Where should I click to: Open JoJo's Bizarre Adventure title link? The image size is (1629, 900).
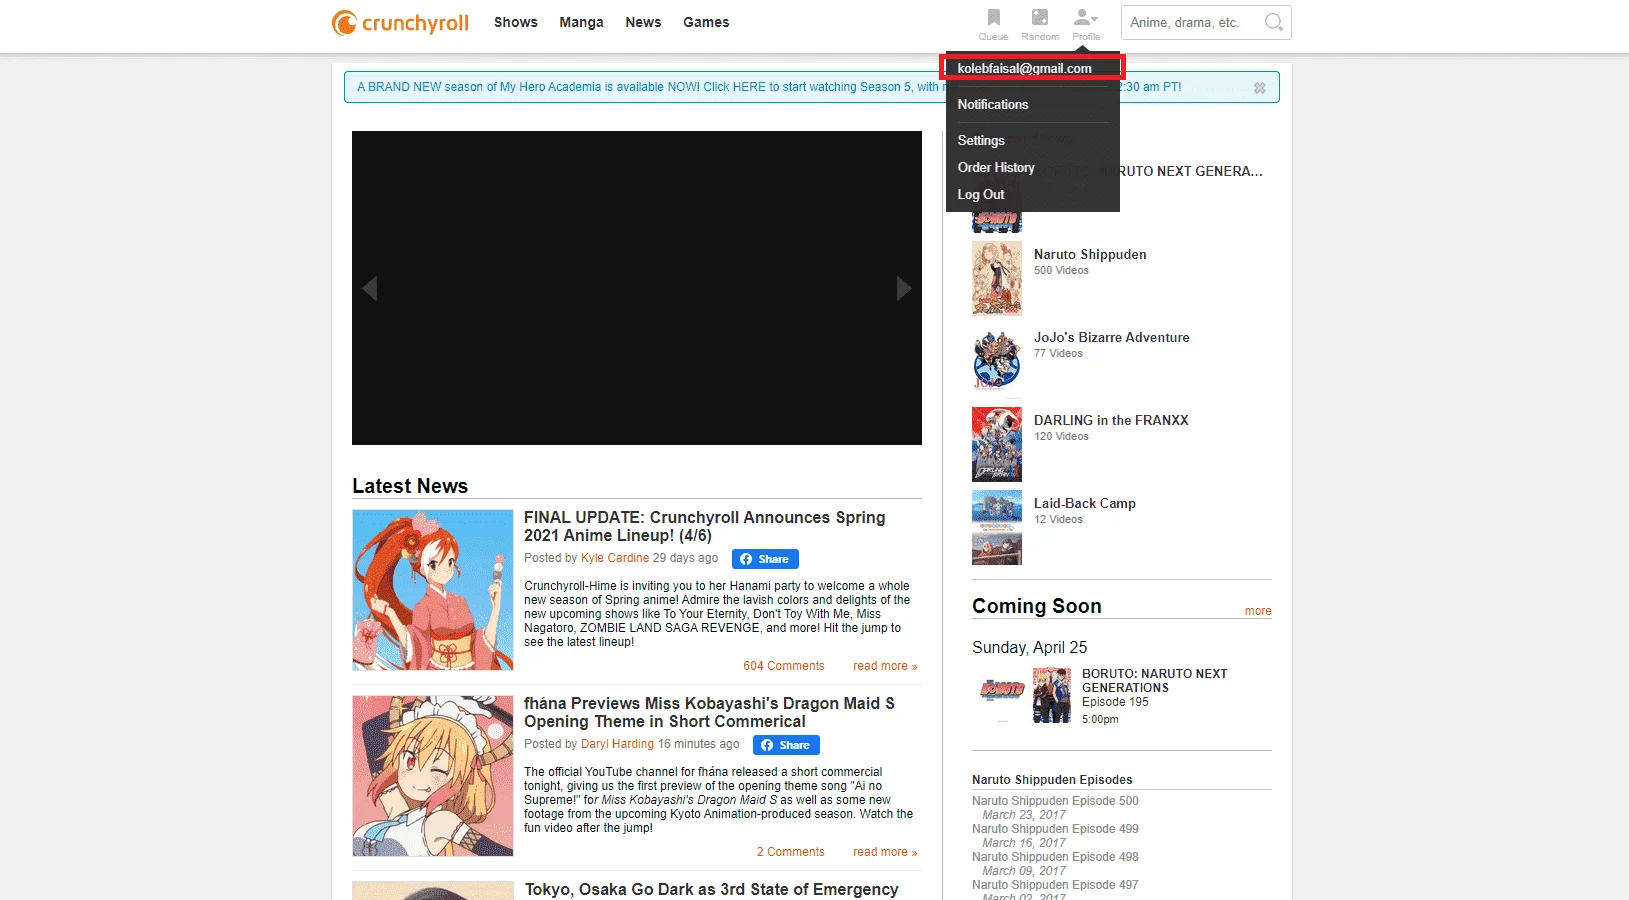[x=1112, y=337]
